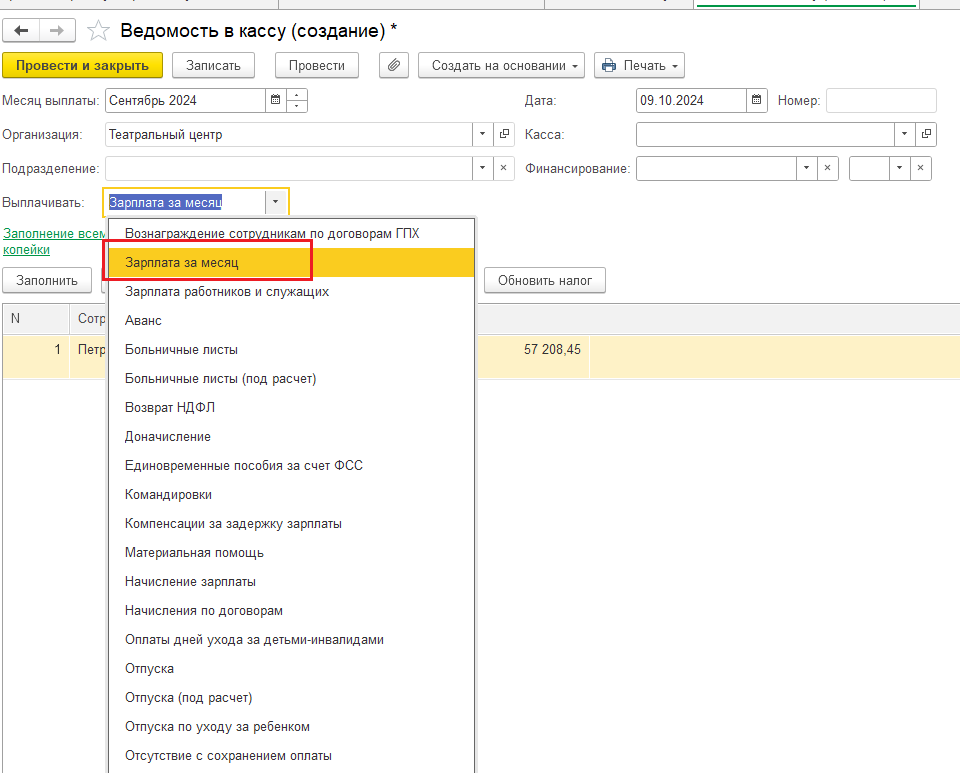The height and width of the screenshot is (773, 960).
Task: Click the Организация field Театральный центр
Action: (x=288, y=134)
